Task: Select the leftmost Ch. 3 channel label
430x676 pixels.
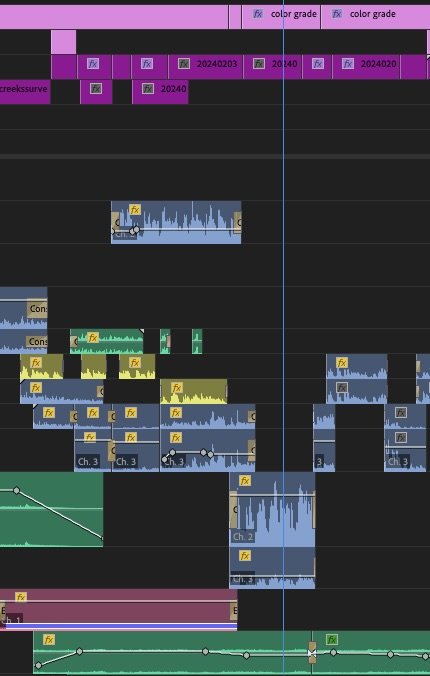Action: (88, 462)
